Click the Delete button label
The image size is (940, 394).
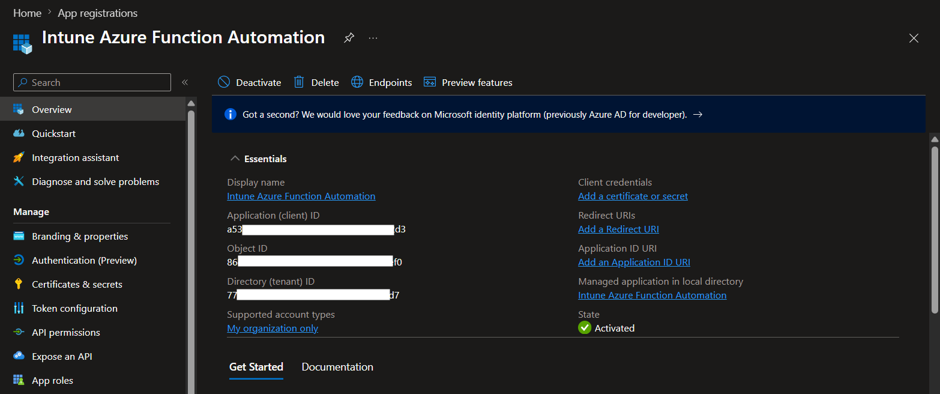pos(325,83)
